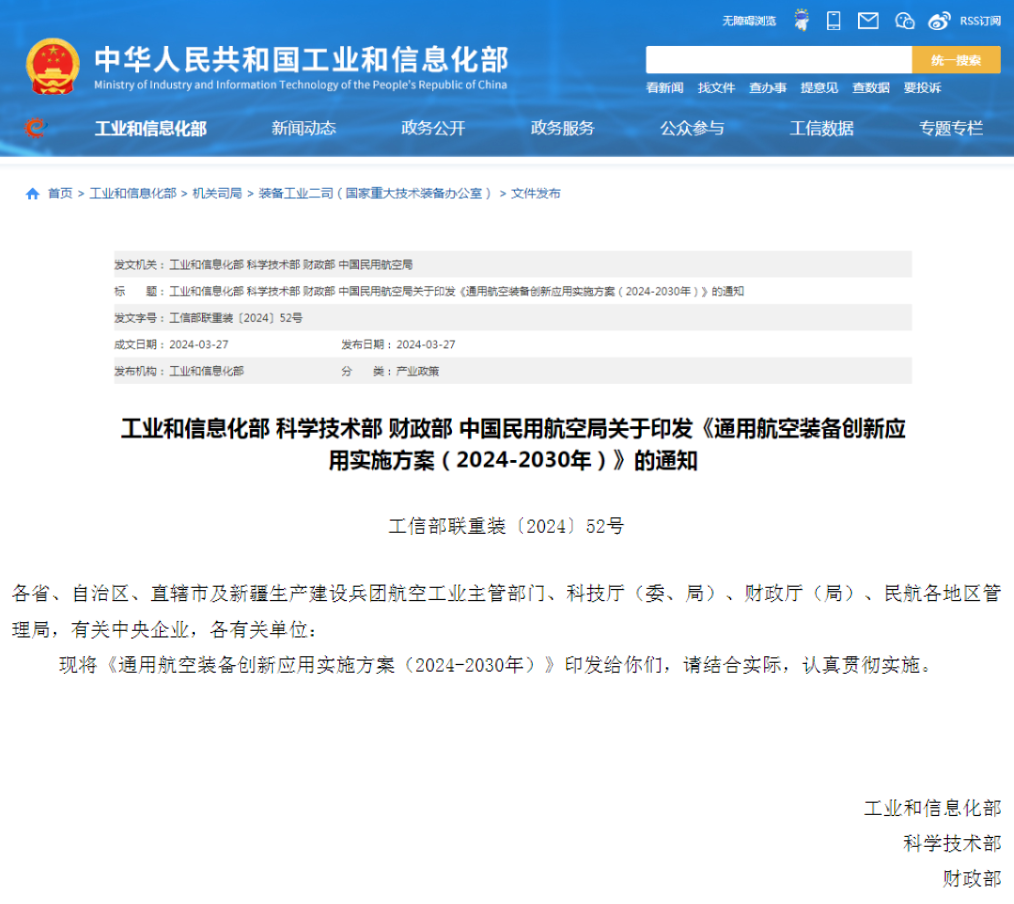
Task: Click 发布机构 工业和信息化部 entry
Action: click(x=179, y=371)
